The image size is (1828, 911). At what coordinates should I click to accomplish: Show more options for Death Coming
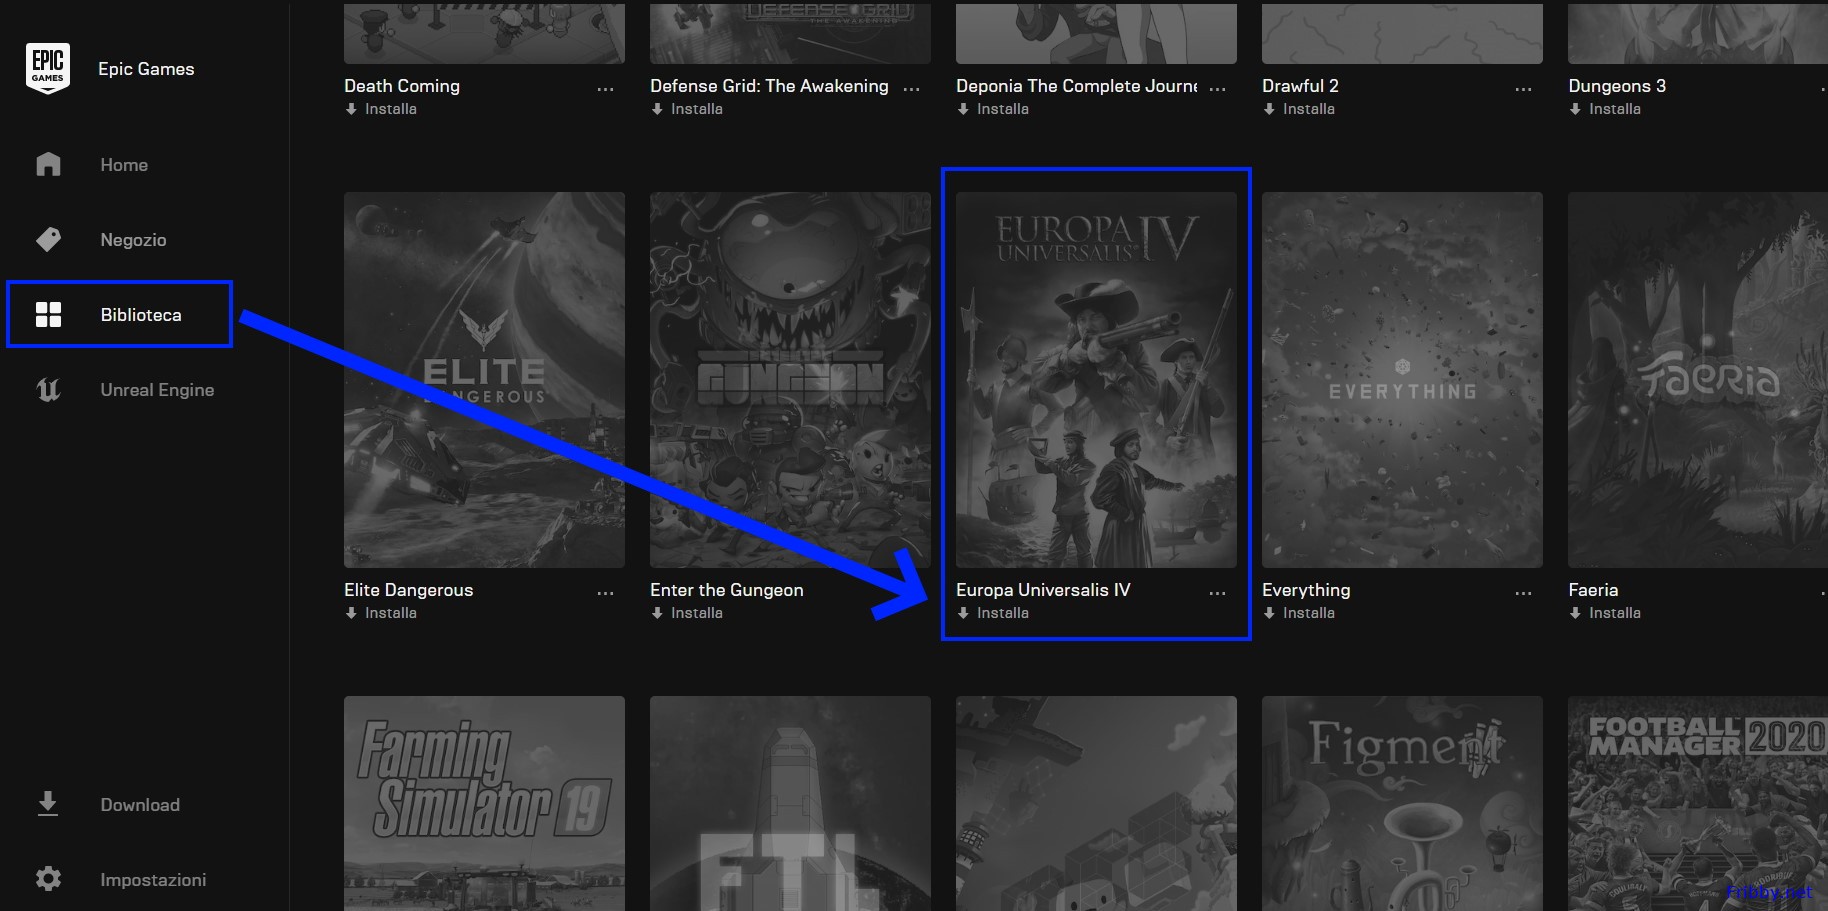coord(605,89)
